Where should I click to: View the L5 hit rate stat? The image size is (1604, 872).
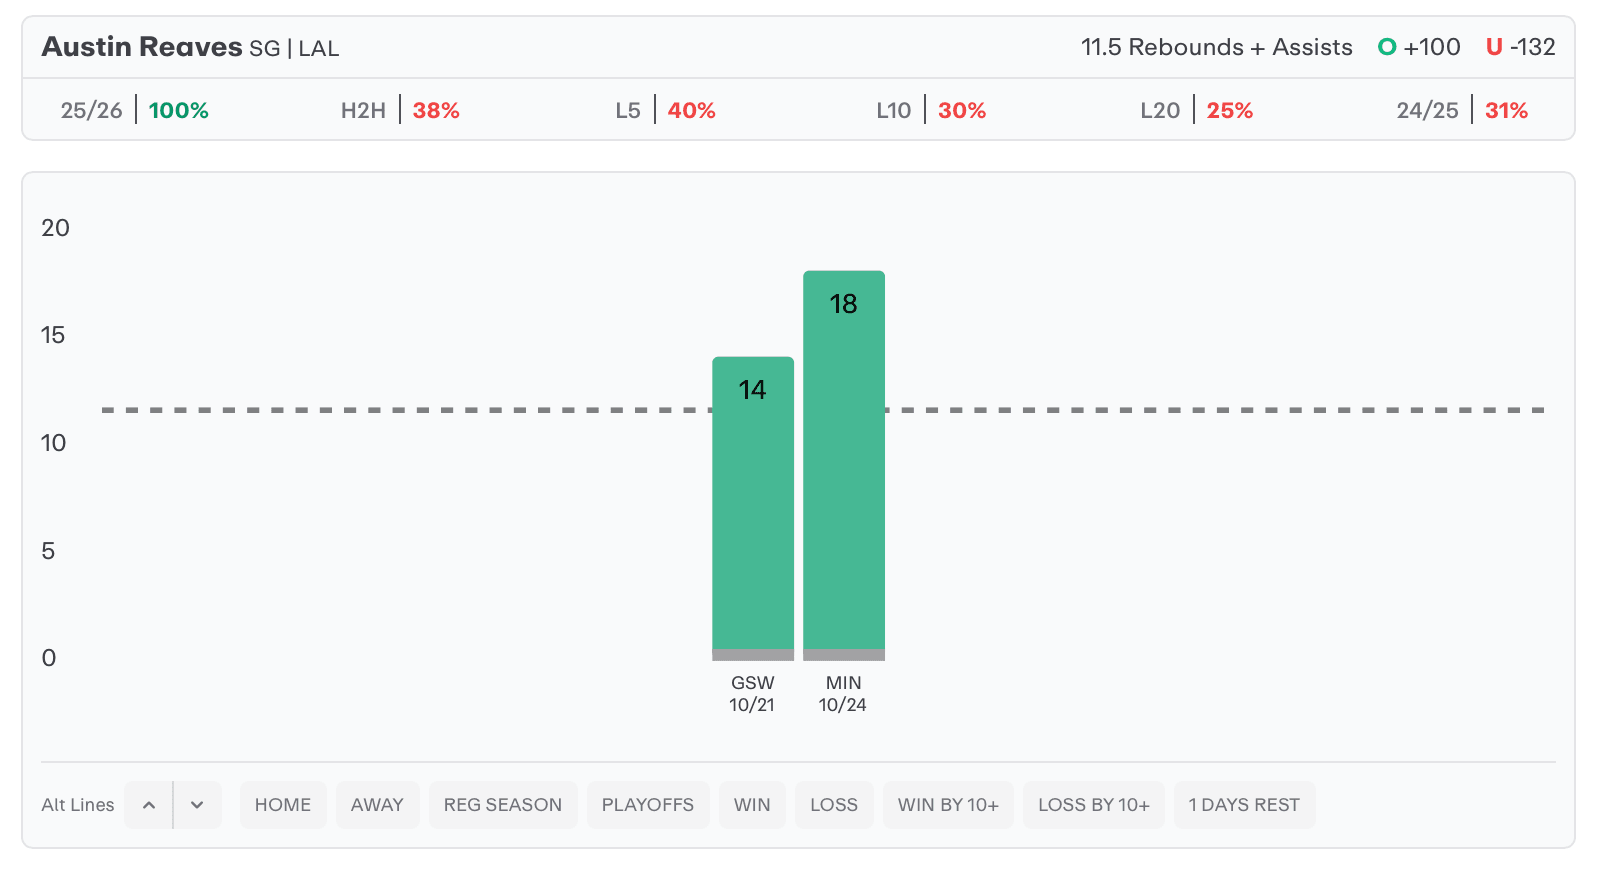(665, 110)
